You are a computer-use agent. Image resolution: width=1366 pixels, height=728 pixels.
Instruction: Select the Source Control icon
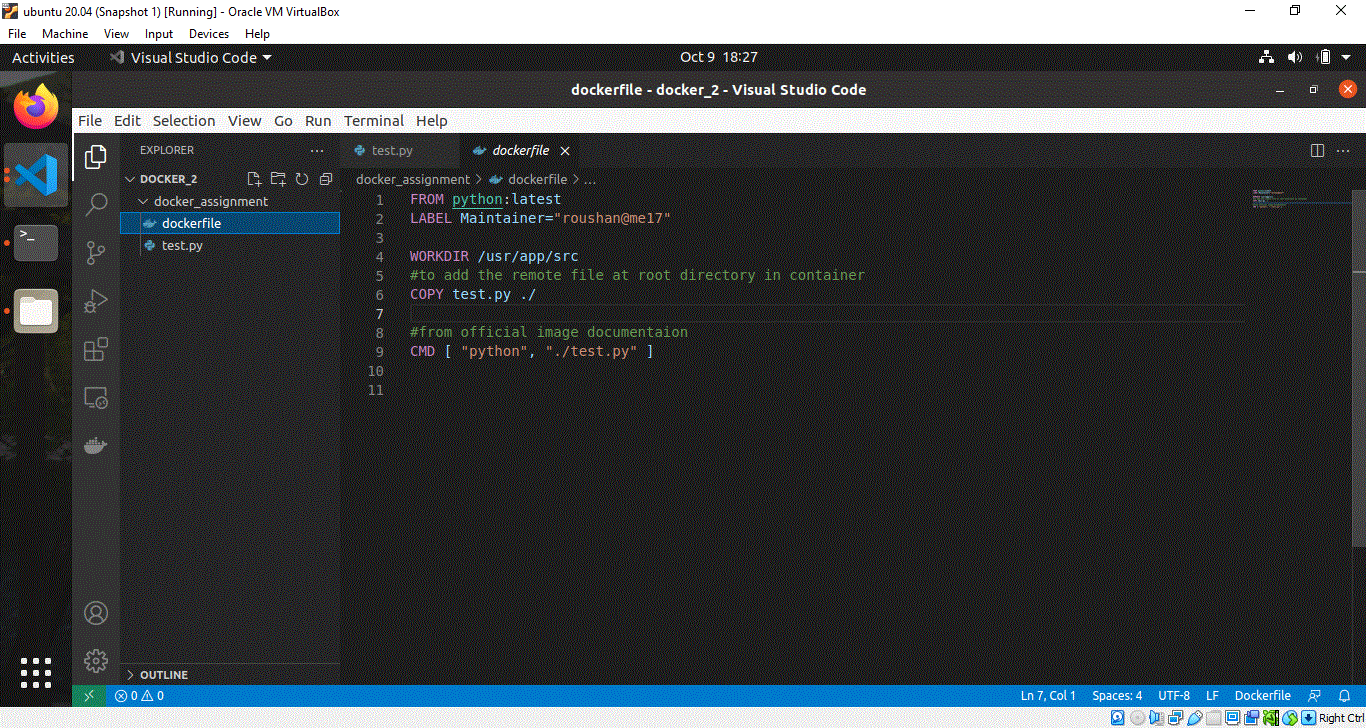point(95,252)
